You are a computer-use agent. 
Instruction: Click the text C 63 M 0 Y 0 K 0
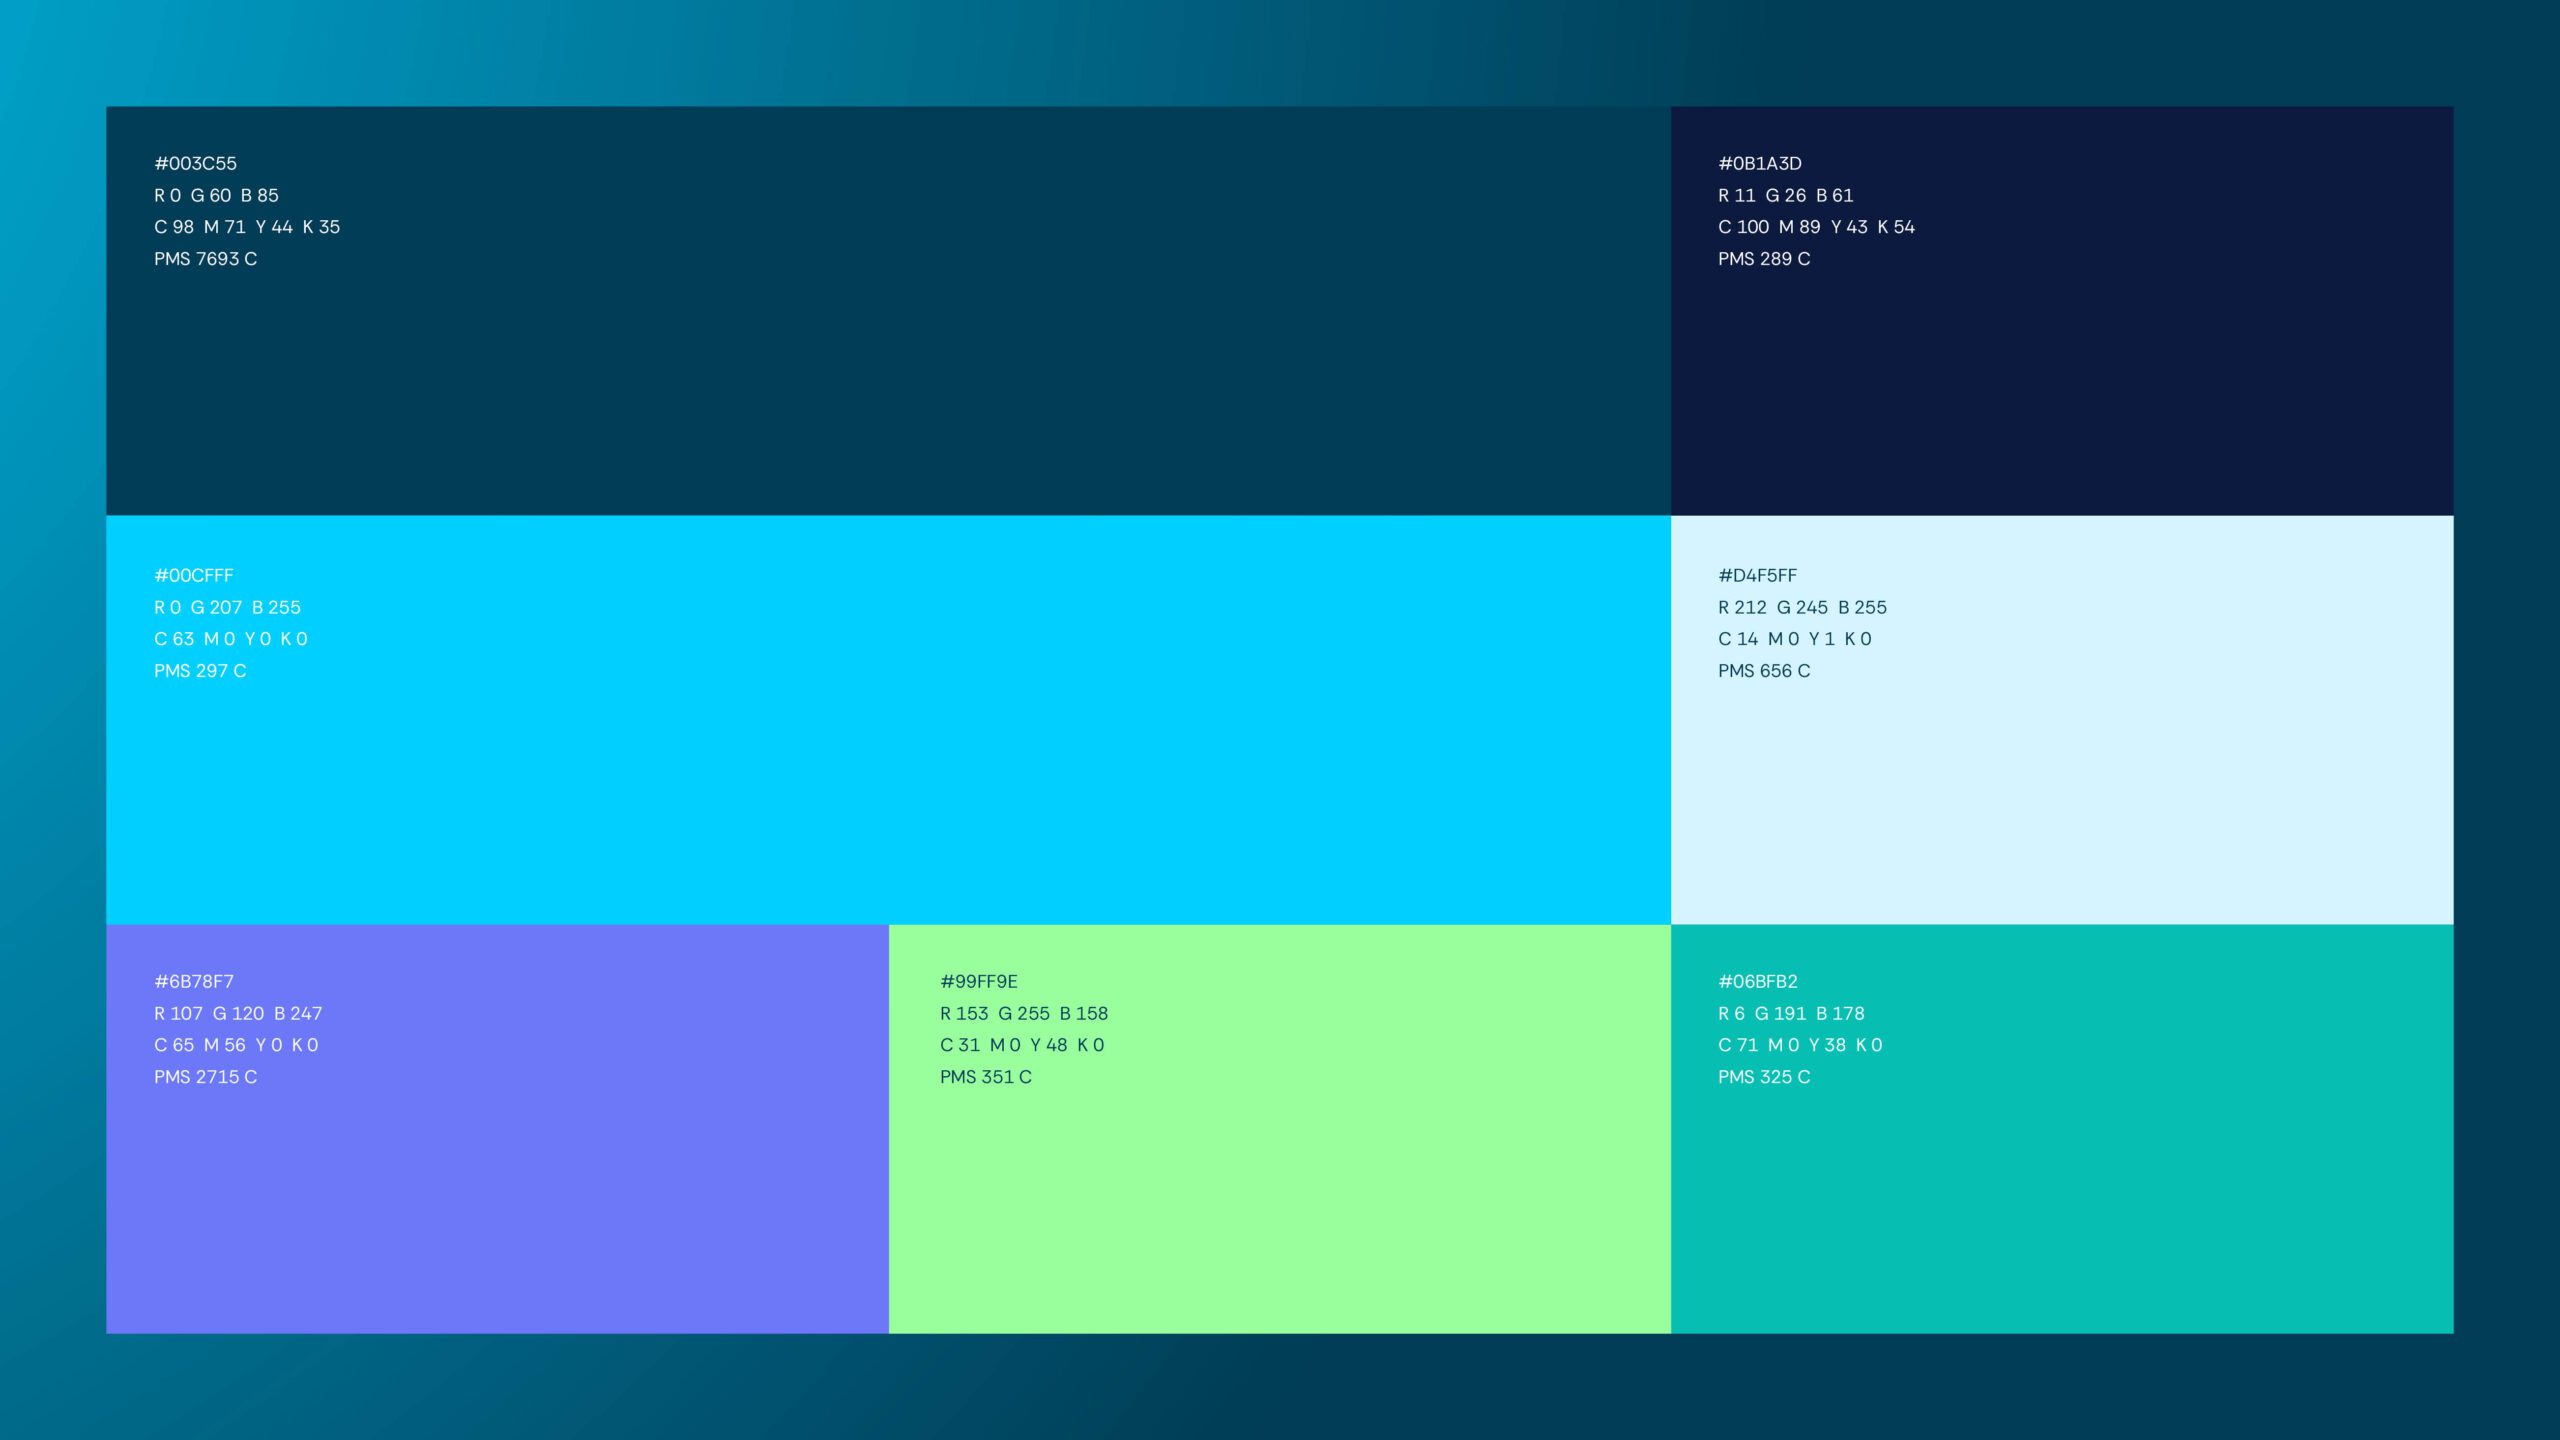[x=231, y=639]
